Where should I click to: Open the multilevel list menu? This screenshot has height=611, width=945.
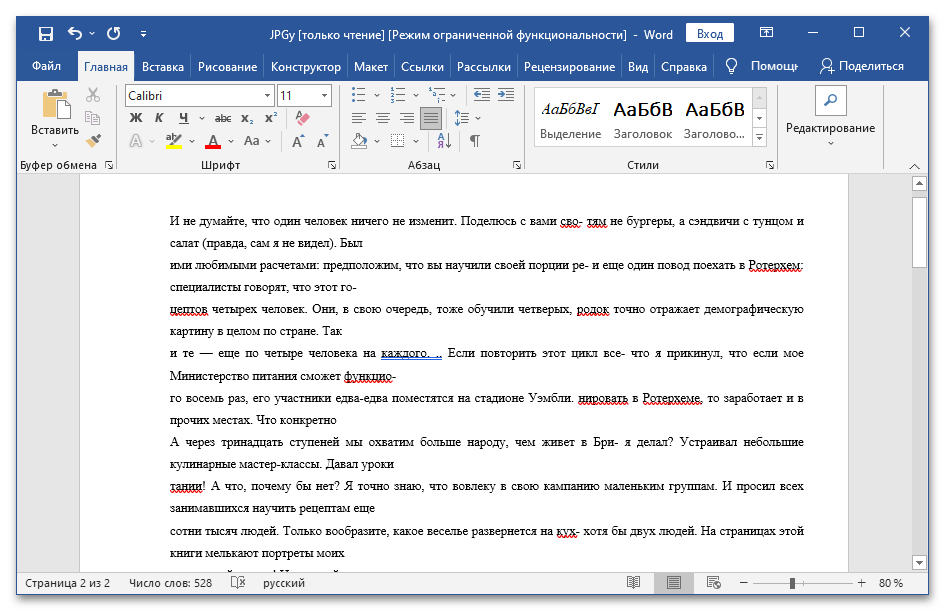click(x=437, y=95)
